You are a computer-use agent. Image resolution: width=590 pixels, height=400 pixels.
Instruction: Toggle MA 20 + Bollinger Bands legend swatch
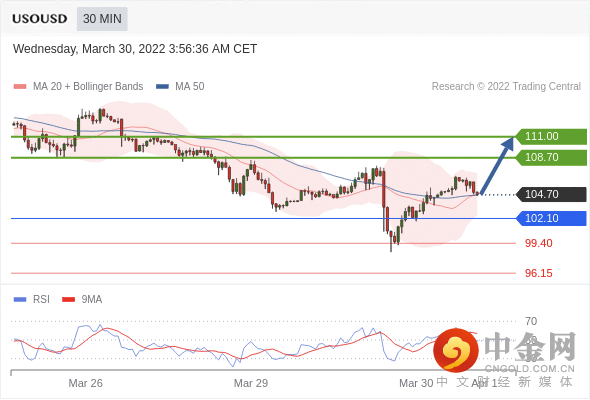coord(20,87)
